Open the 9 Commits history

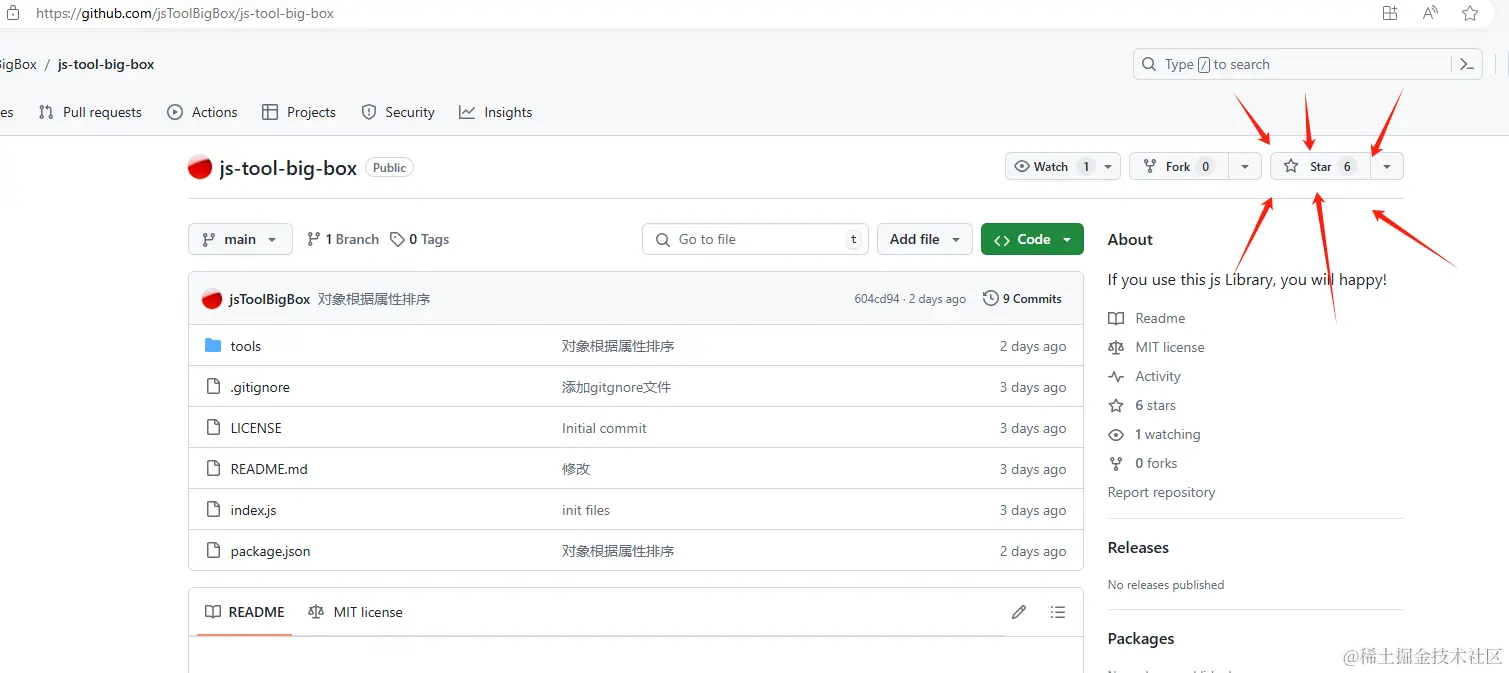1022,298
